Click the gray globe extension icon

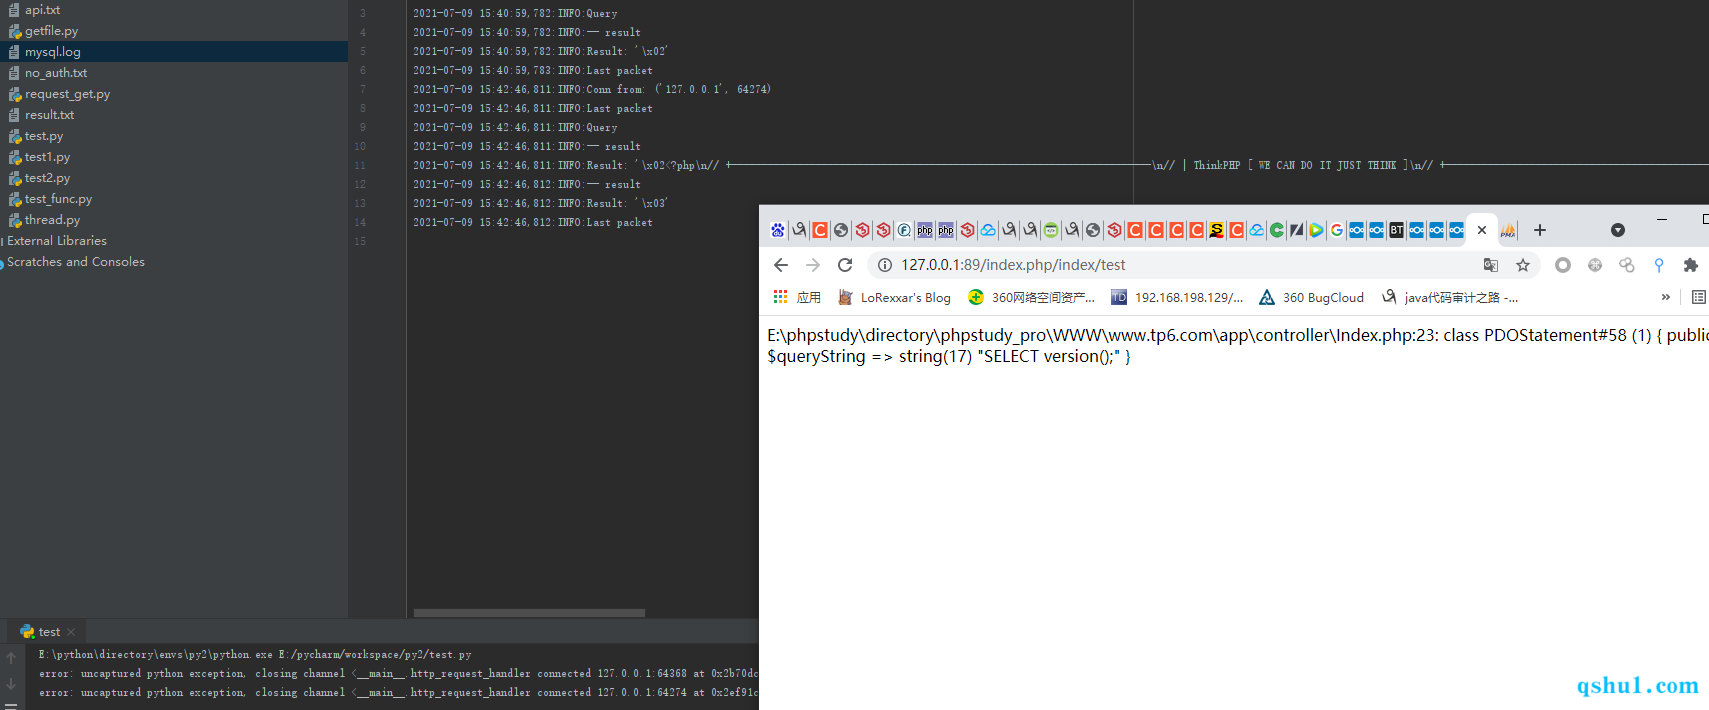click(x=1595, y=265)
